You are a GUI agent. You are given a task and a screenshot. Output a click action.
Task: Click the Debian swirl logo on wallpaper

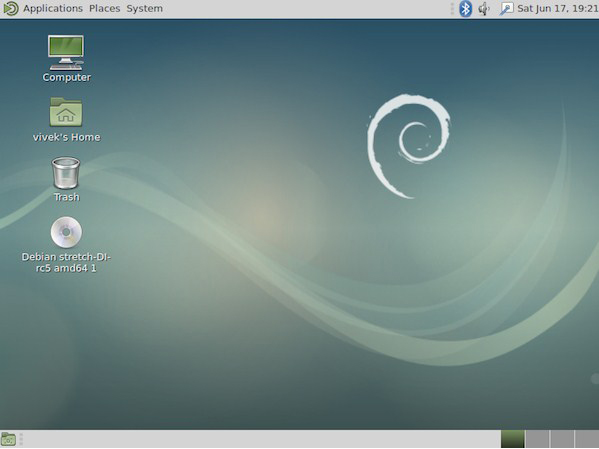tap(408, 146)
